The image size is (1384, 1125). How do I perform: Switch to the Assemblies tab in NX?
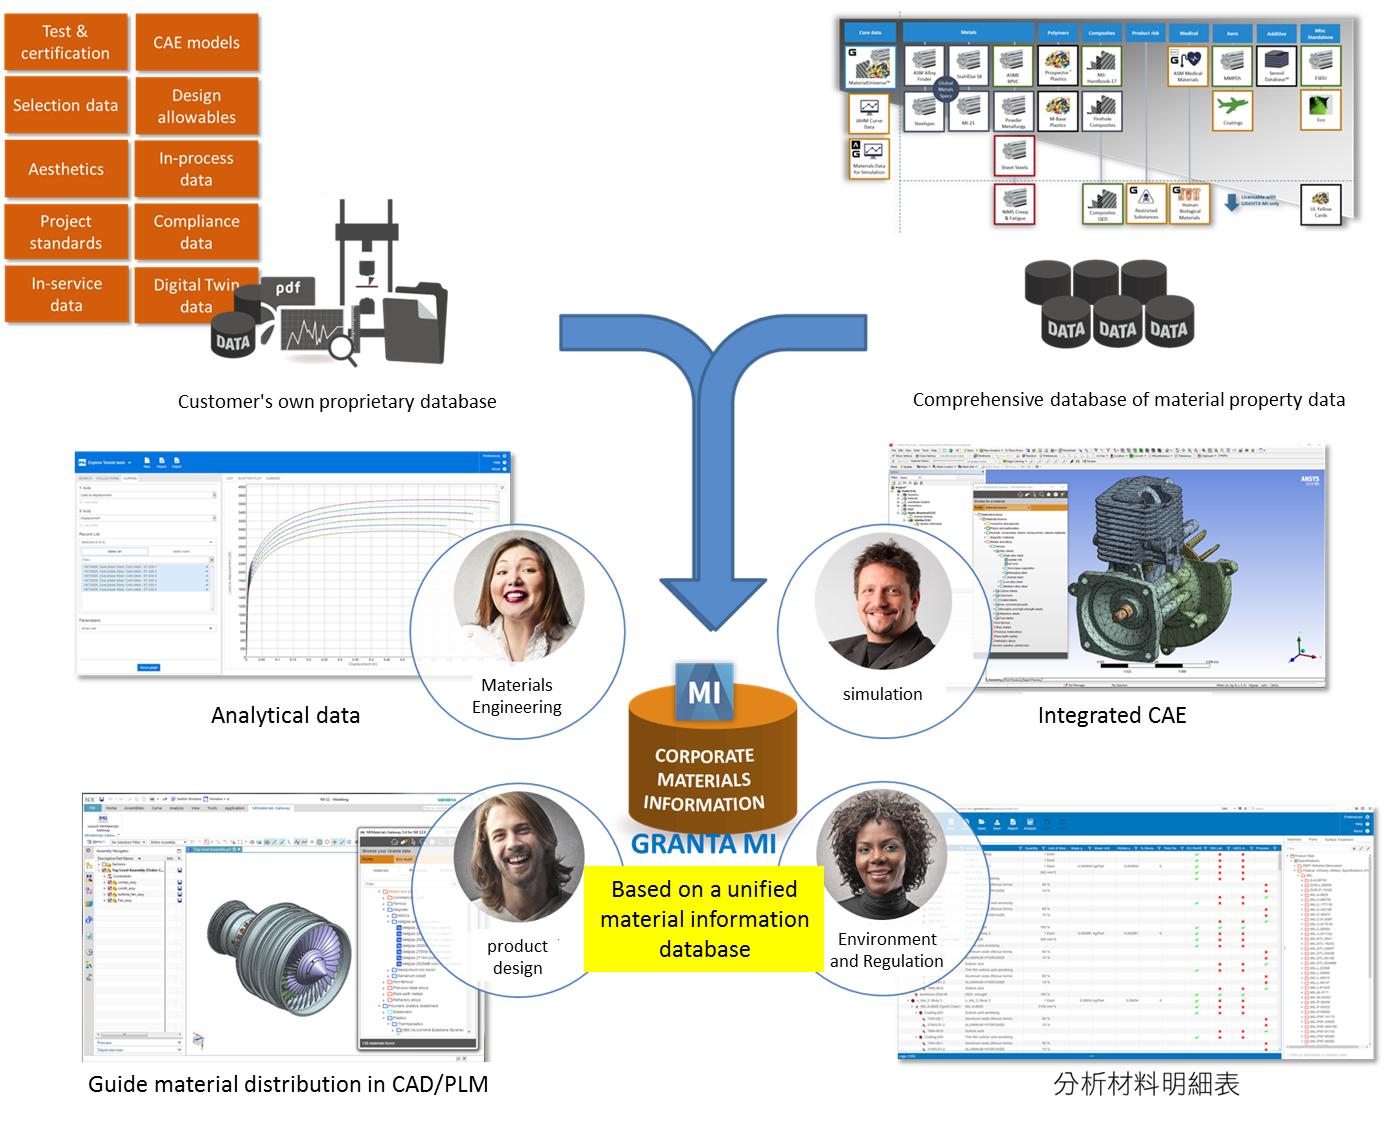pos(133,808)
